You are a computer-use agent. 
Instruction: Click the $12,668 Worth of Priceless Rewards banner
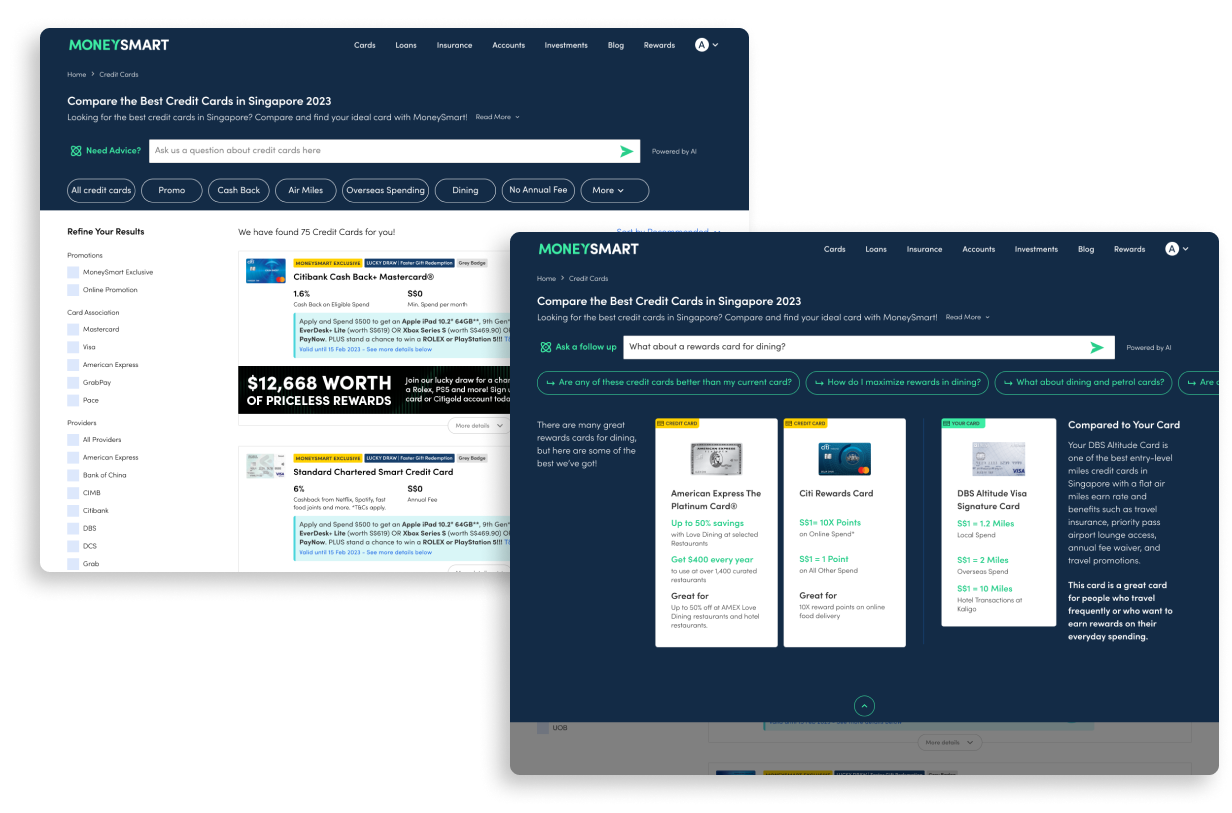[374, 390]
